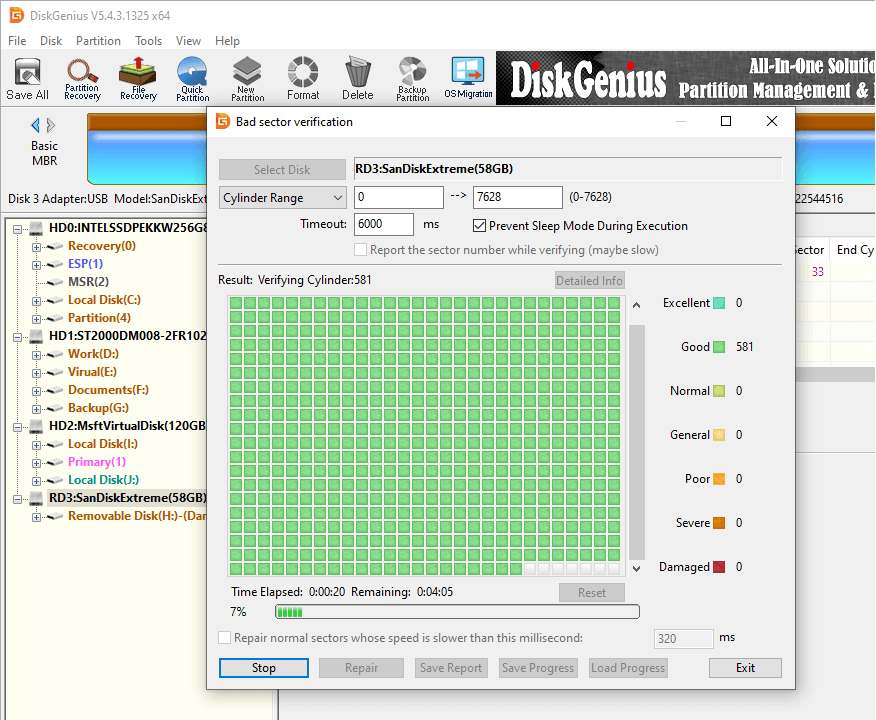Open the Partition Recovery tool

(x=82, y=78)
